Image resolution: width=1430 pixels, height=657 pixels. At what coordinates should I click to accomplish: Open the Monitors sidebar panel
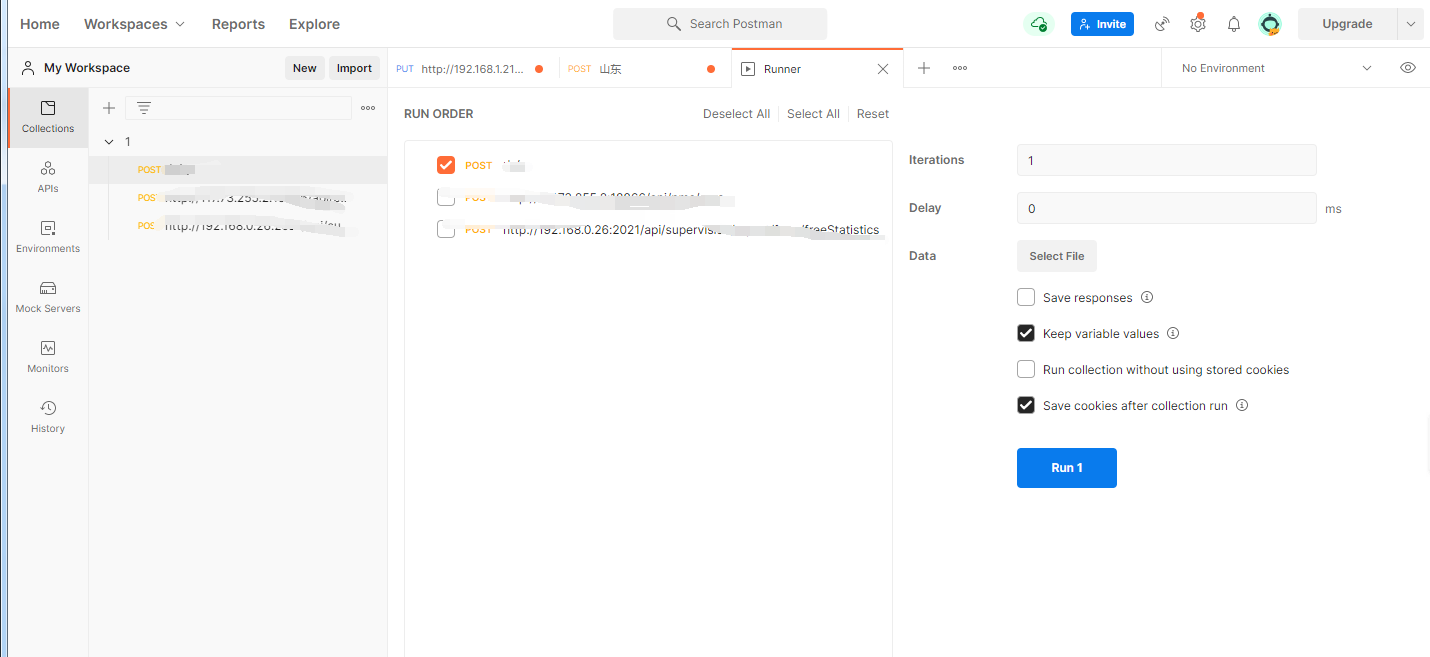[x=48, y=357]
